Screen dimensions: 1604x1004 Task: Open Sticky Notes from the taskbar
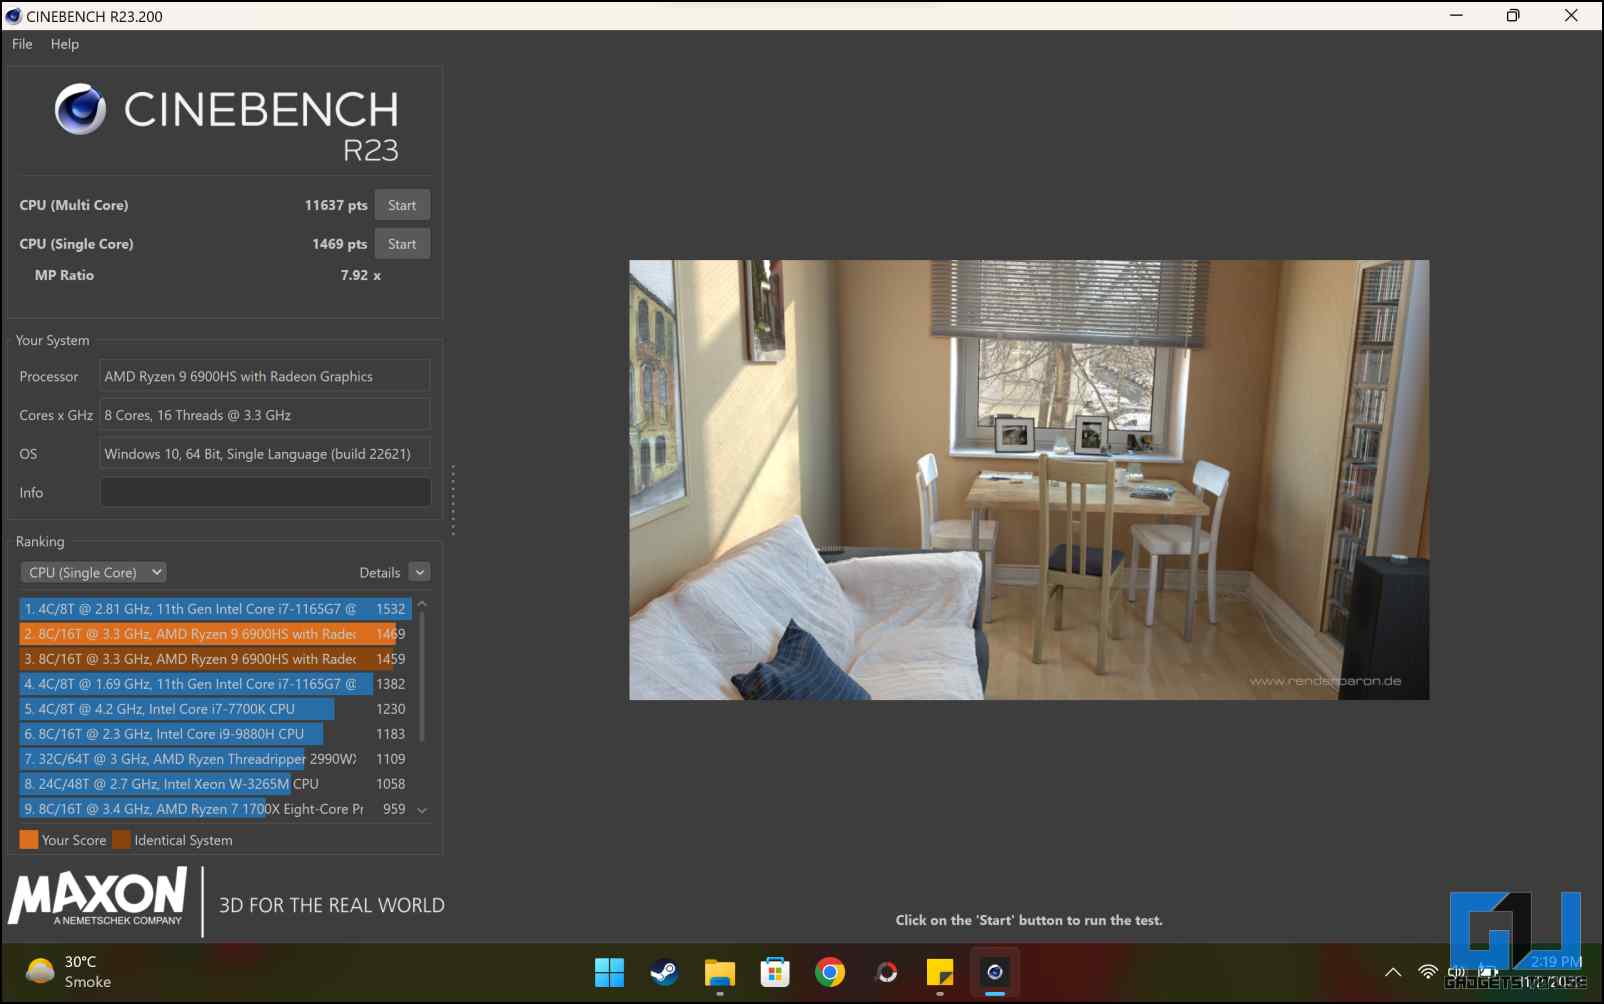tap(940, 972)
